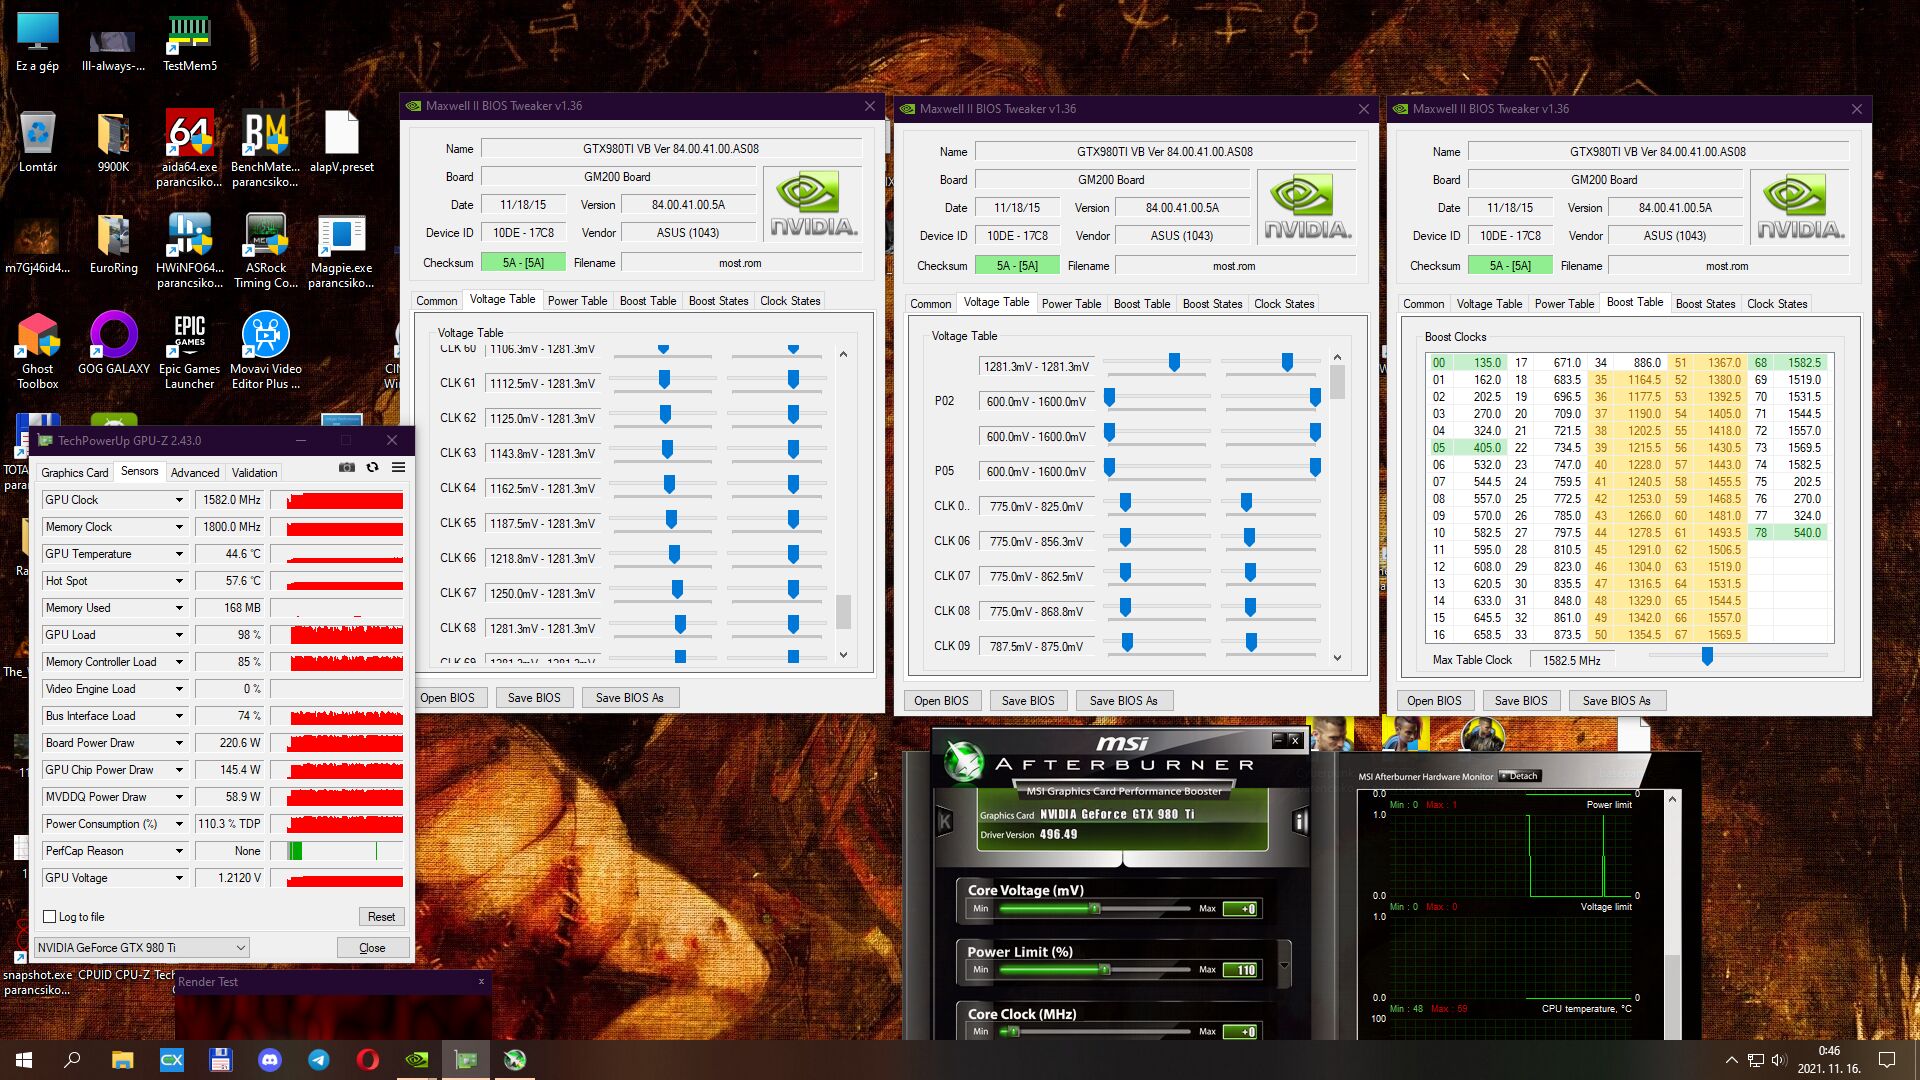Switch to GPU-Z Graphics Card tab
This screenshot has width=1920, height=1080.
75,473
